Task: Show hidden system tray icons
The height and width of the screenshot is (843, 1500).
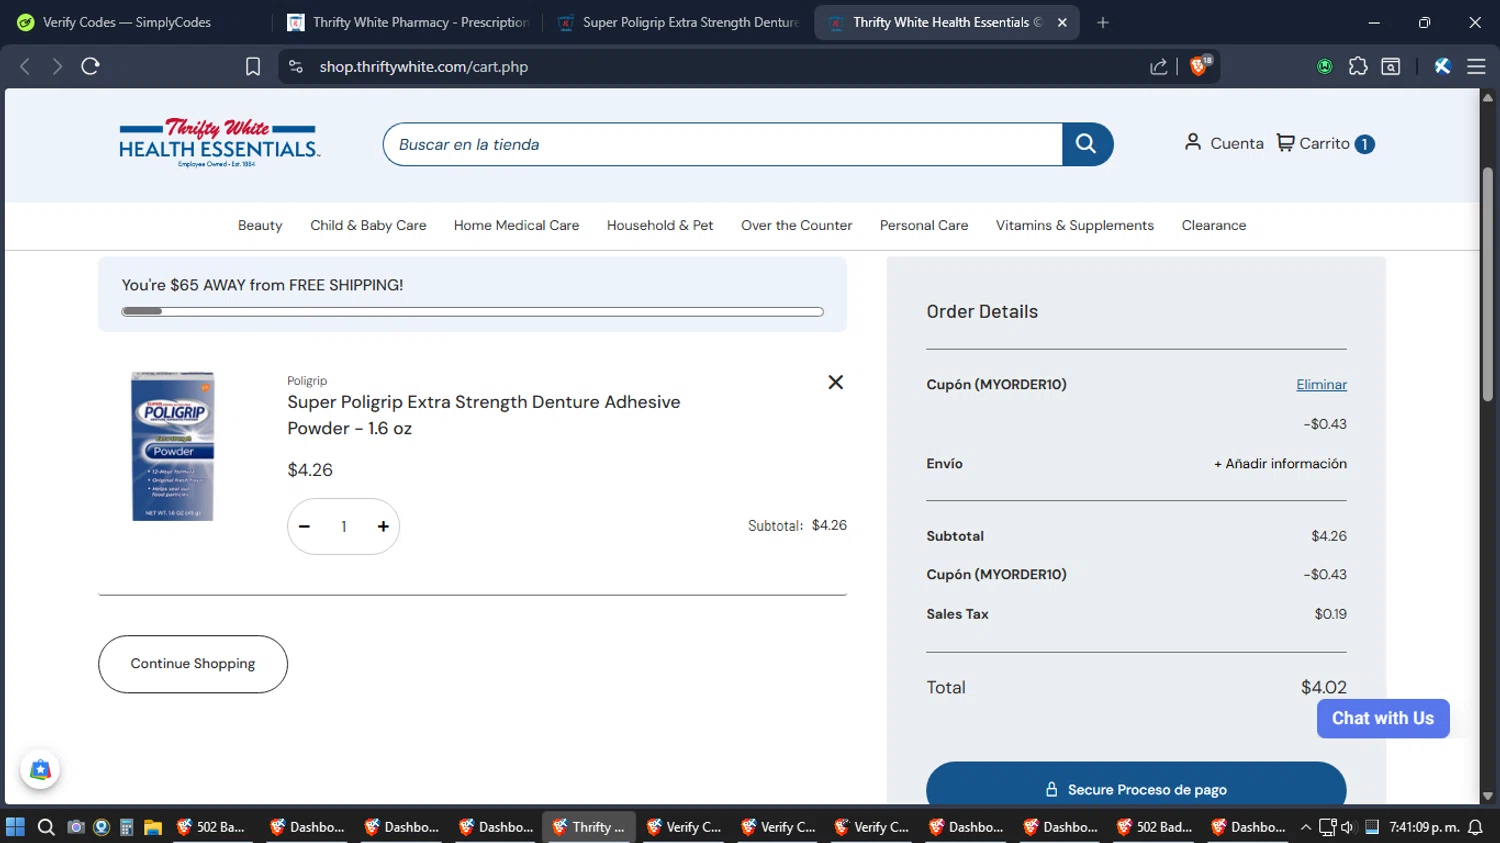Action: (1305, 827)
